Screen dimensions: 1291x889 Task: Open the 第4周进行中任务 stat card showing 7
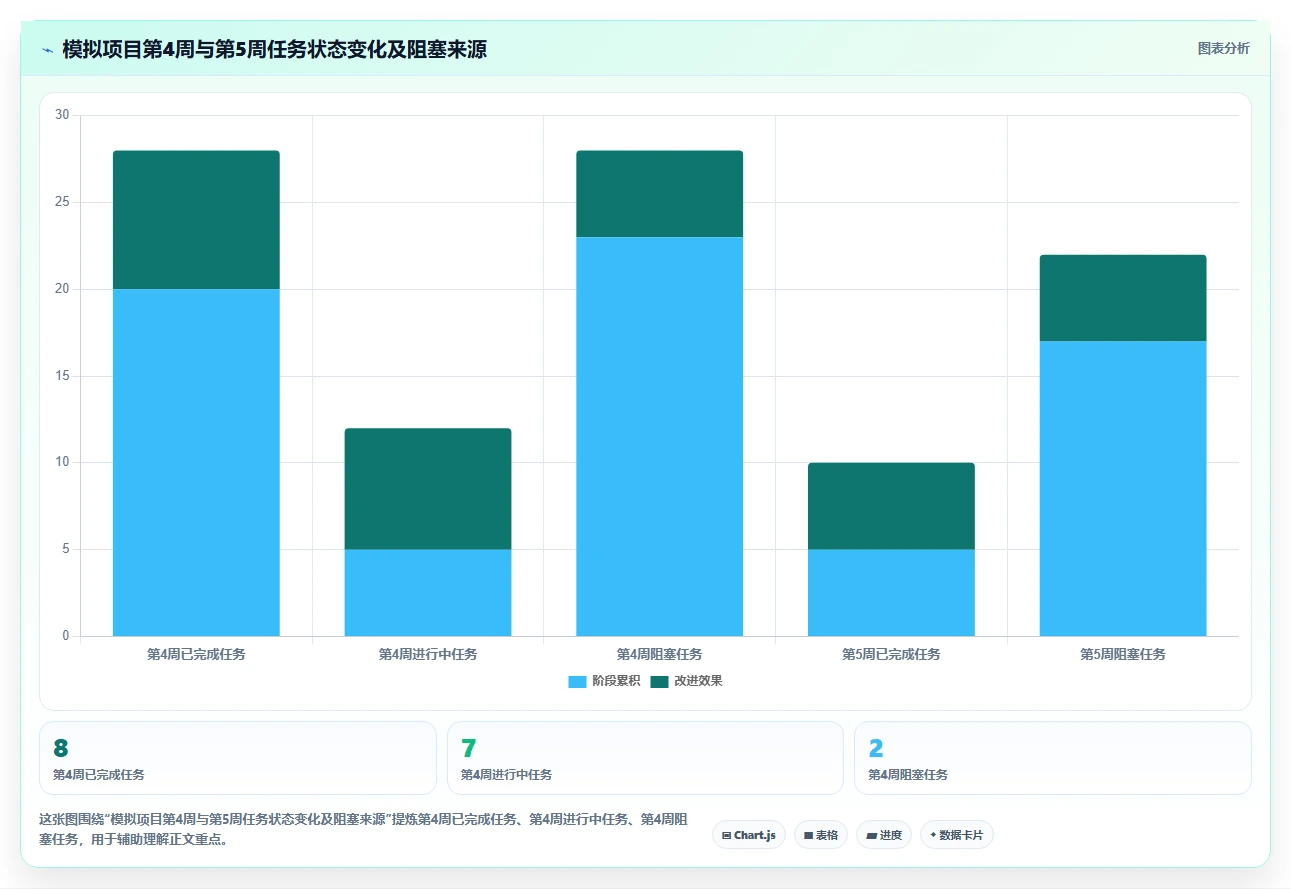pyautogui.click(x=645, y=758)
